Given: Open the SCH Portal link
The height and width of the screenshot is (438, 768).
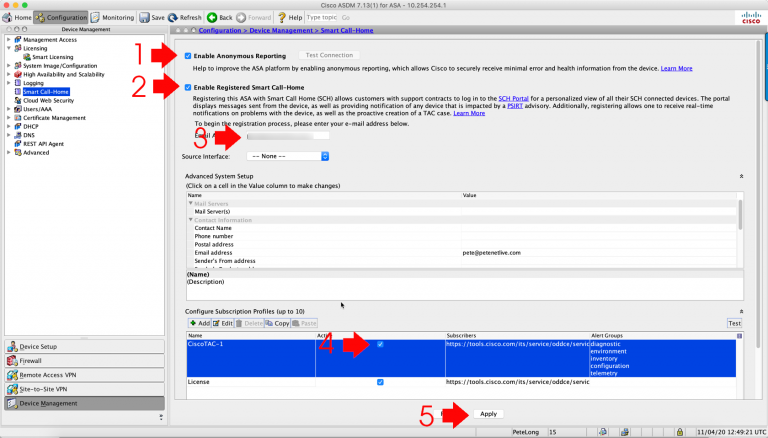Looking at the screenshot, I should point(513,98).
